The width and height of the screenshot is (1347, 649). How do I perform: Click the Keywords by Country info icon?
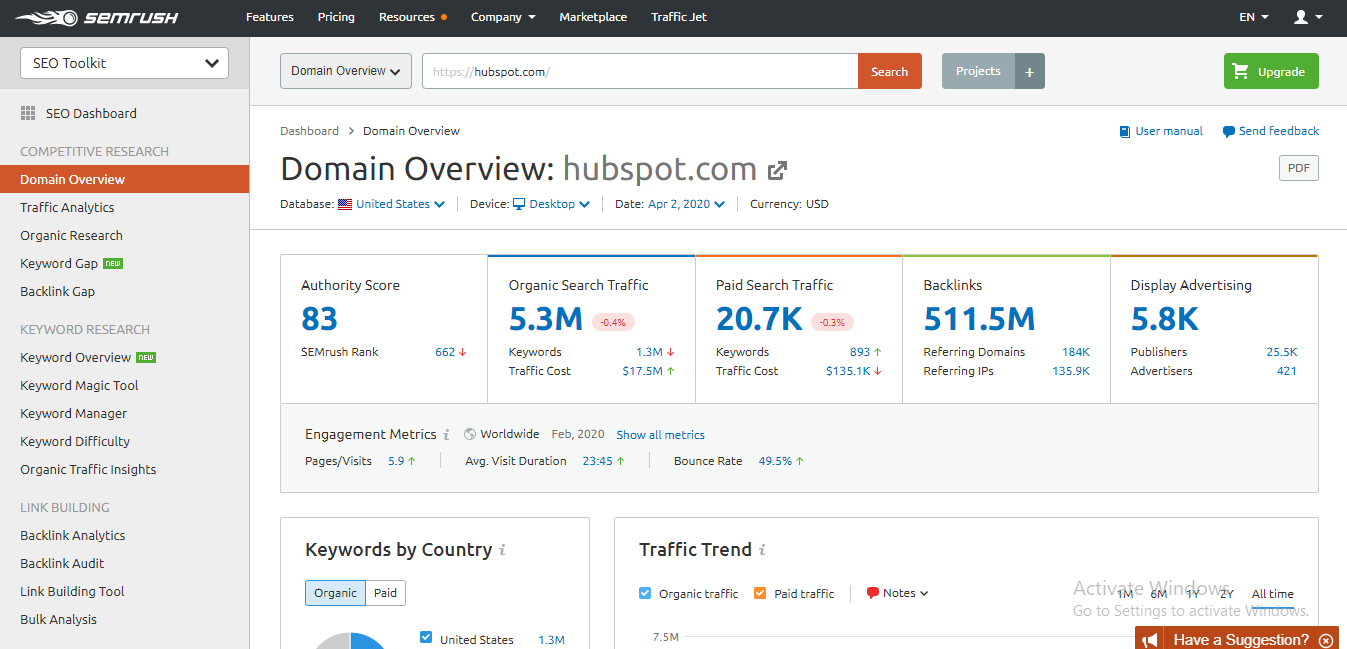[502, 550]
